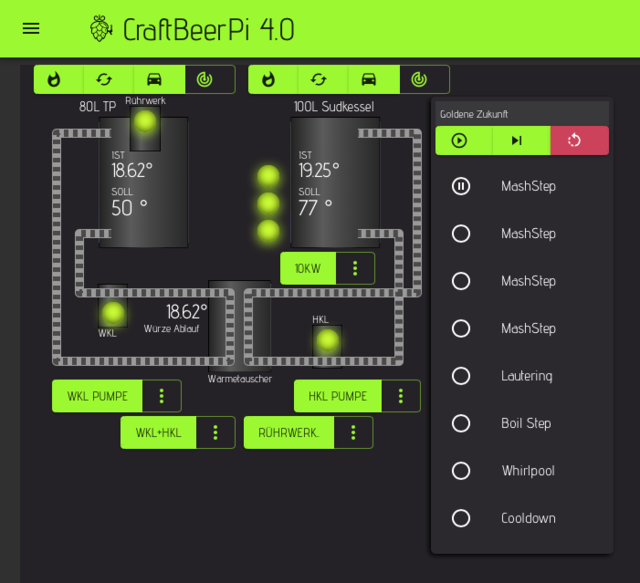Click the Goldene Zukunft recipe title
The height and width of the screenshot is (583, 640).
click(x=474, y=114)
